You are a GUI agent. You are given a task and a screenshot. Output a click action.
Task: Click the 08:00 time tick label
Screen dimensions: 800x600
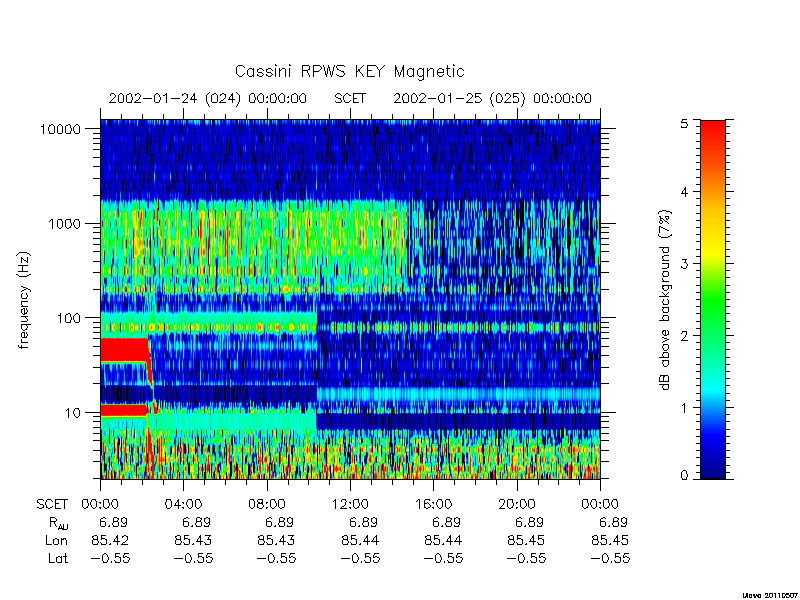pos(267,505)
